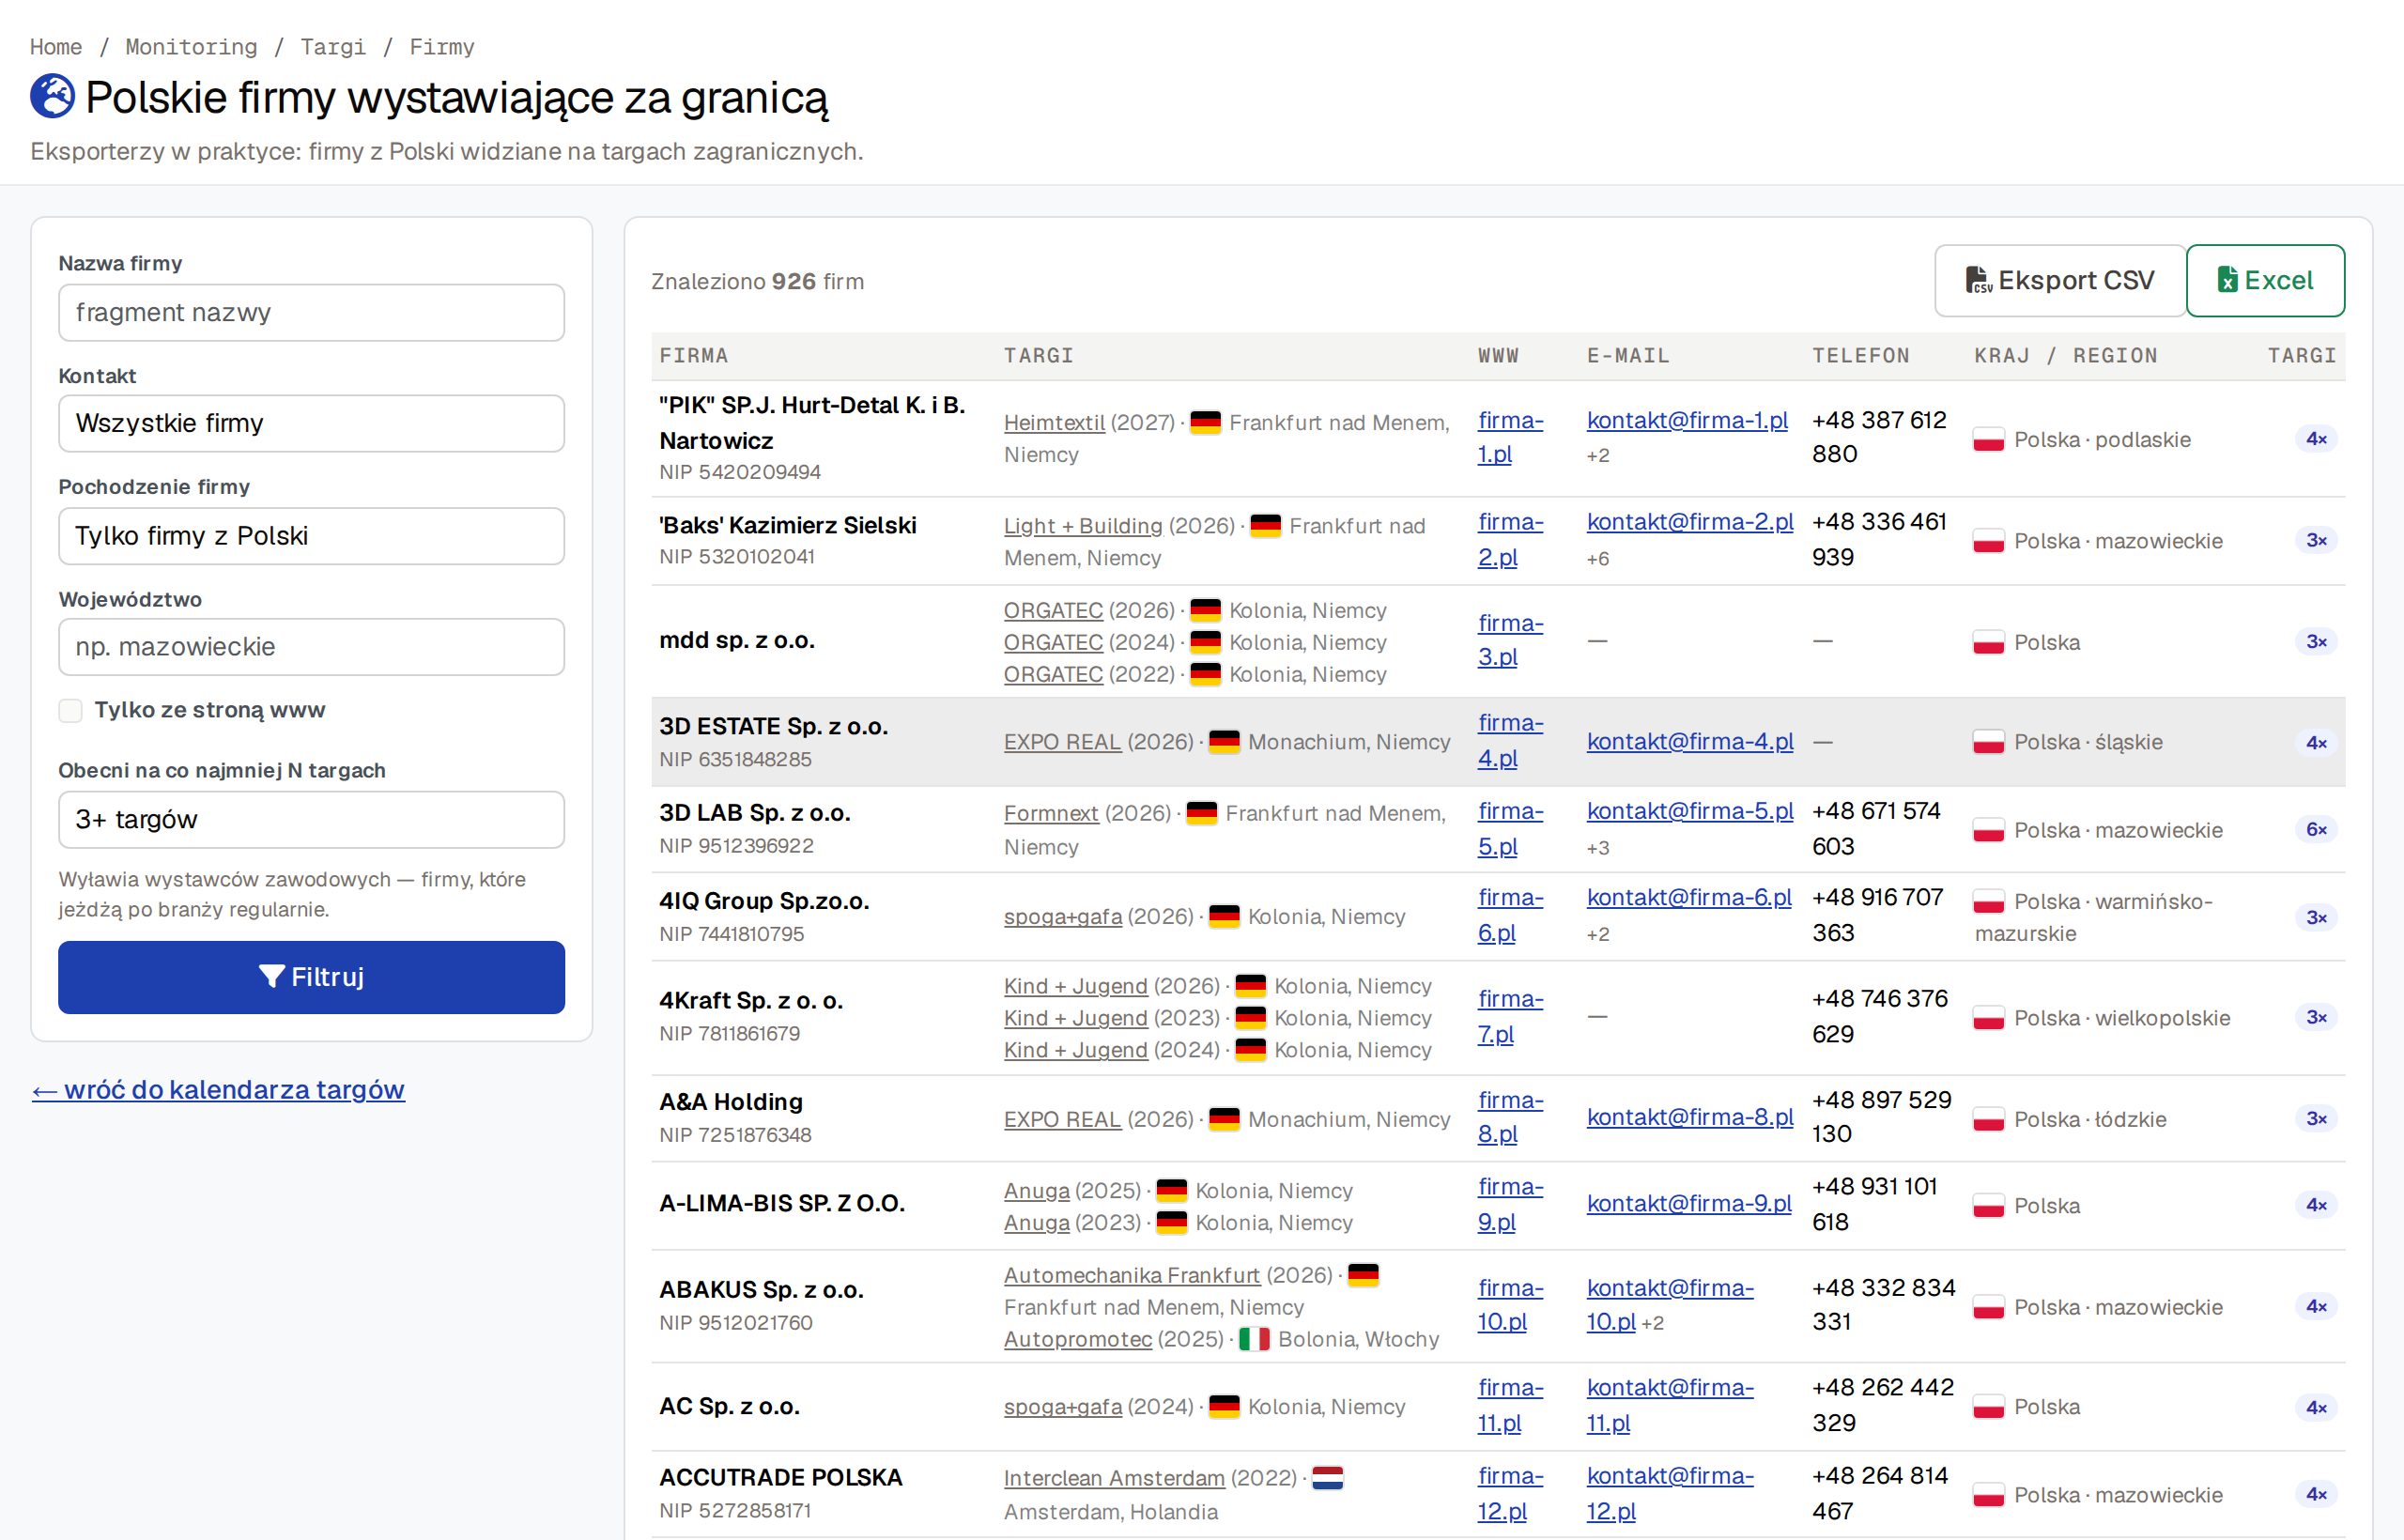Screen dimensions: 2404x1540
Task: Click the 6× fair count badge for 3D LAB
Action: (x=2316, y=829)
